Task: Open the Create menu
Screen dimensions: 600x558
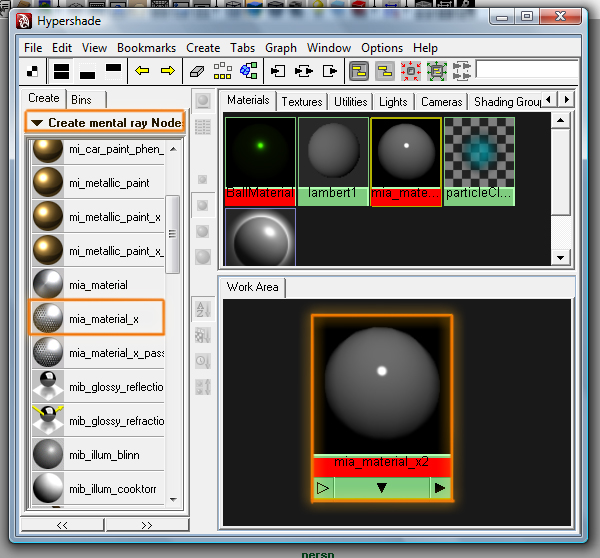Action: click(x=203, y=48)
